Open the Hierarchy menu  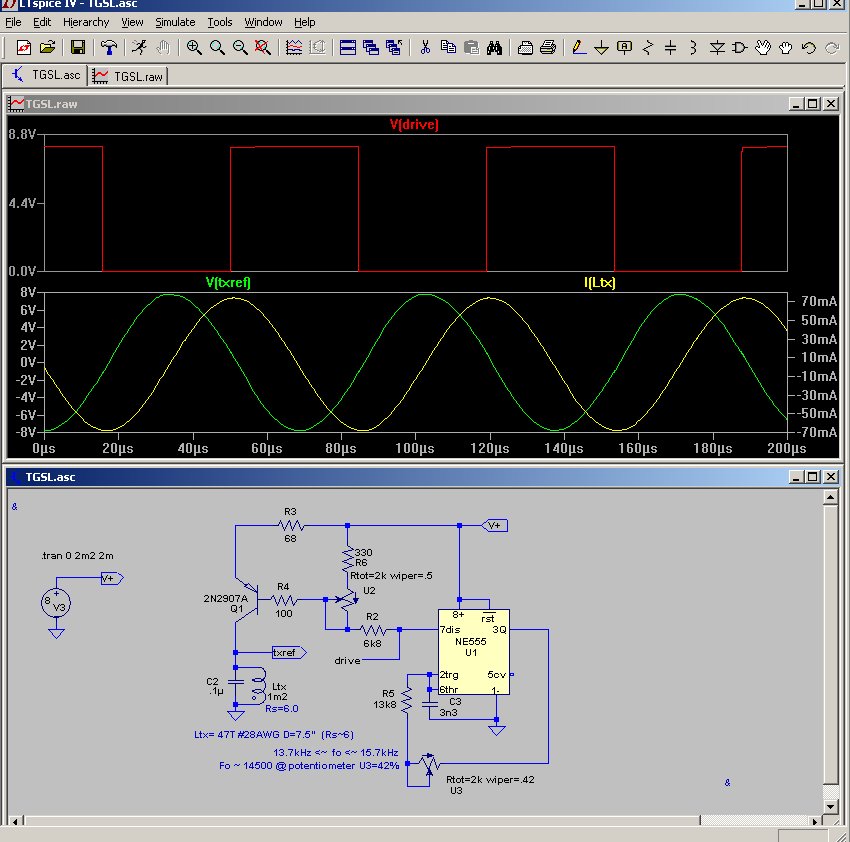coord(86,22)
